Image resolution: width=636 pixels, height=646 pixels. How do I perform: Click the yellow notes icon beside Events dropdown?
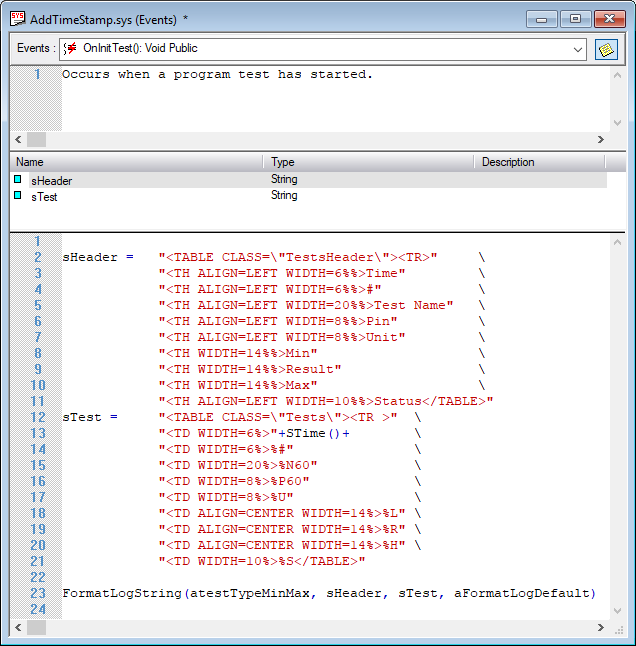[606, 49]
